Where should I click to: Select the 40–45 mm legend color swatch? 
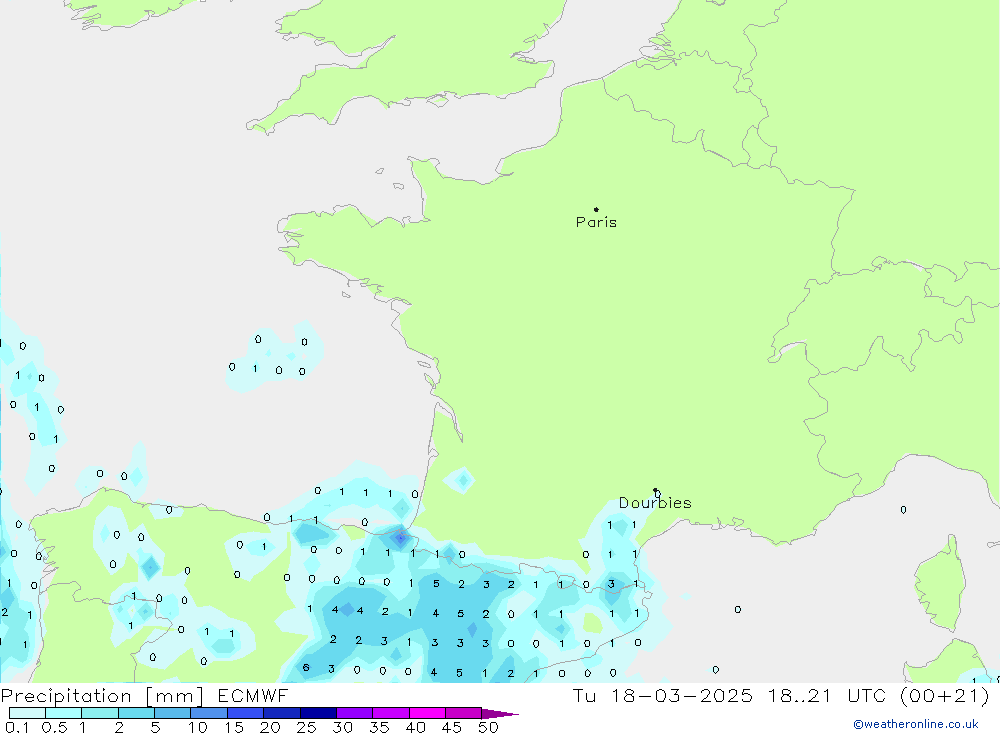427,713
